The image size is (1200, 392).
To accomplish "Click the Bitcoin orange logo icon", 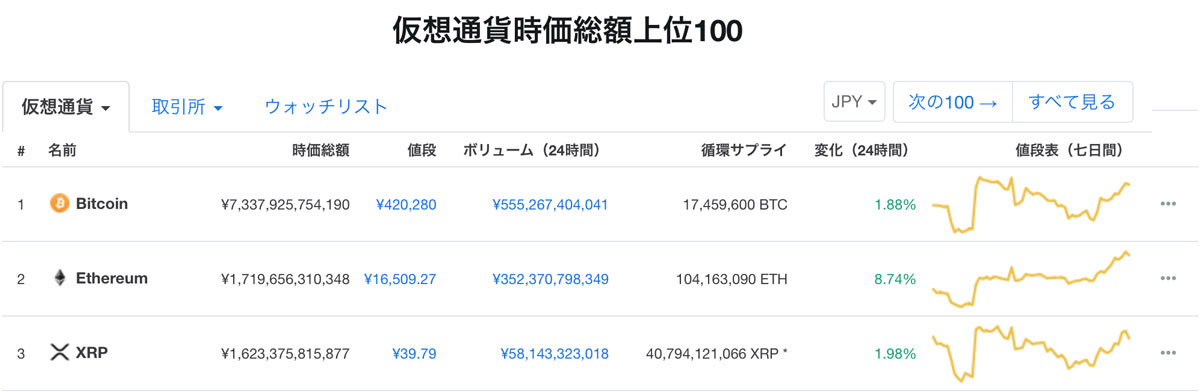I will 59,204.
